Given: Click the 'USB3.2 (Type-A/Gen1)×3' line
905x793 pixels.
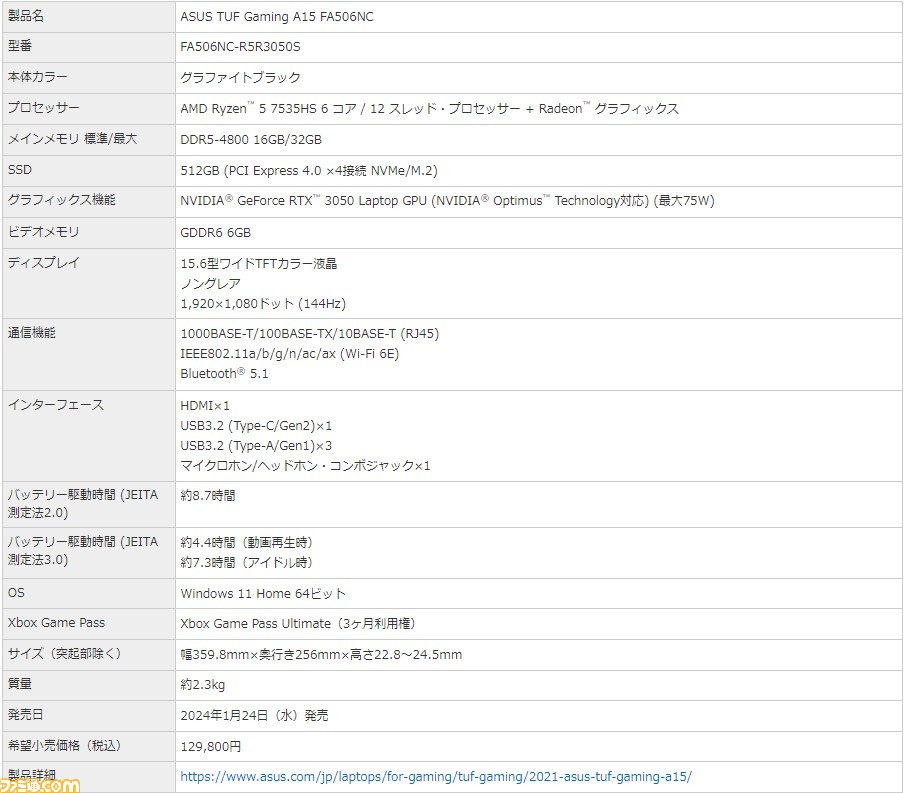Looking at the screenshot, I should click(256, 446).
